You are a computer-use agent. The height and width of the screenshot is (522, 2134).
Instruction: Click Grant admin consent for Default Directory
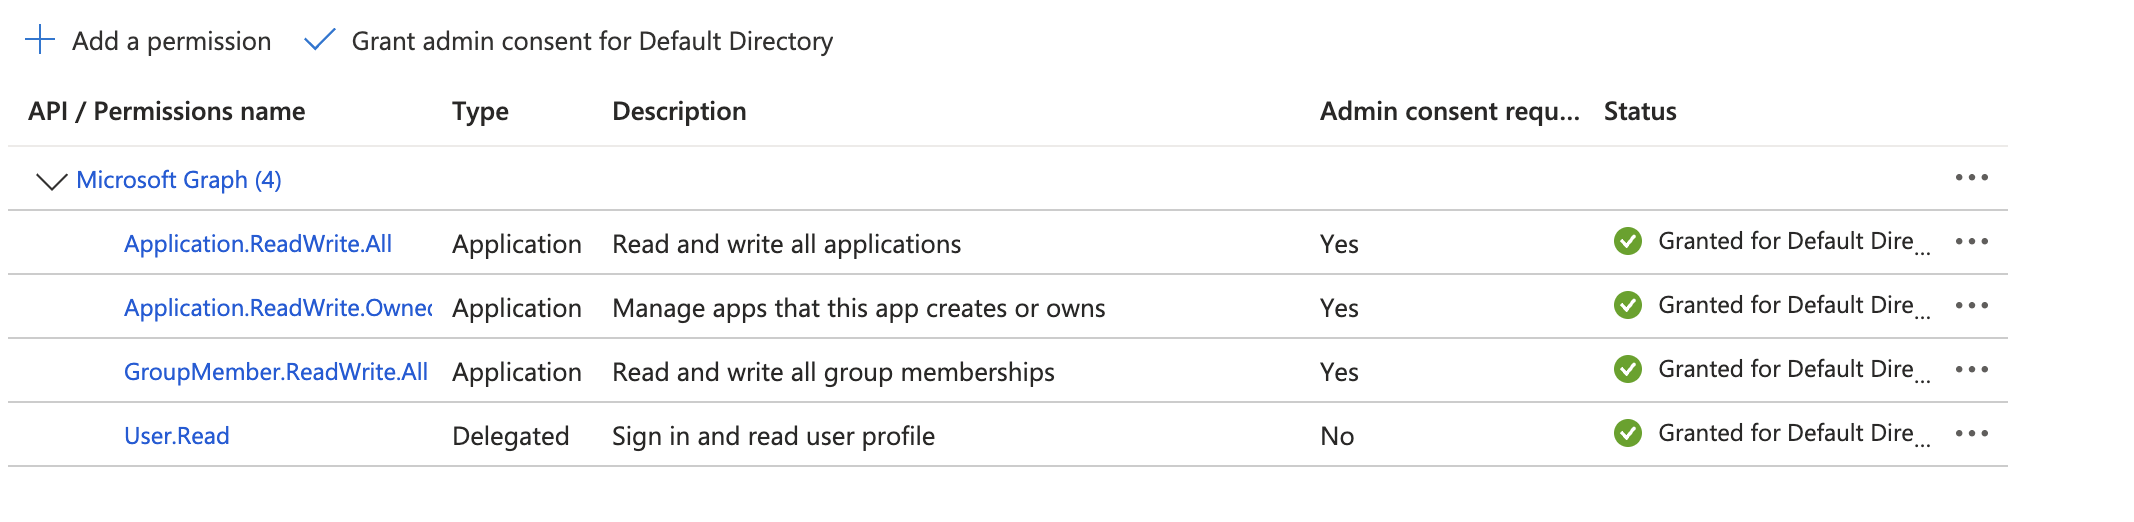[592, 41]
